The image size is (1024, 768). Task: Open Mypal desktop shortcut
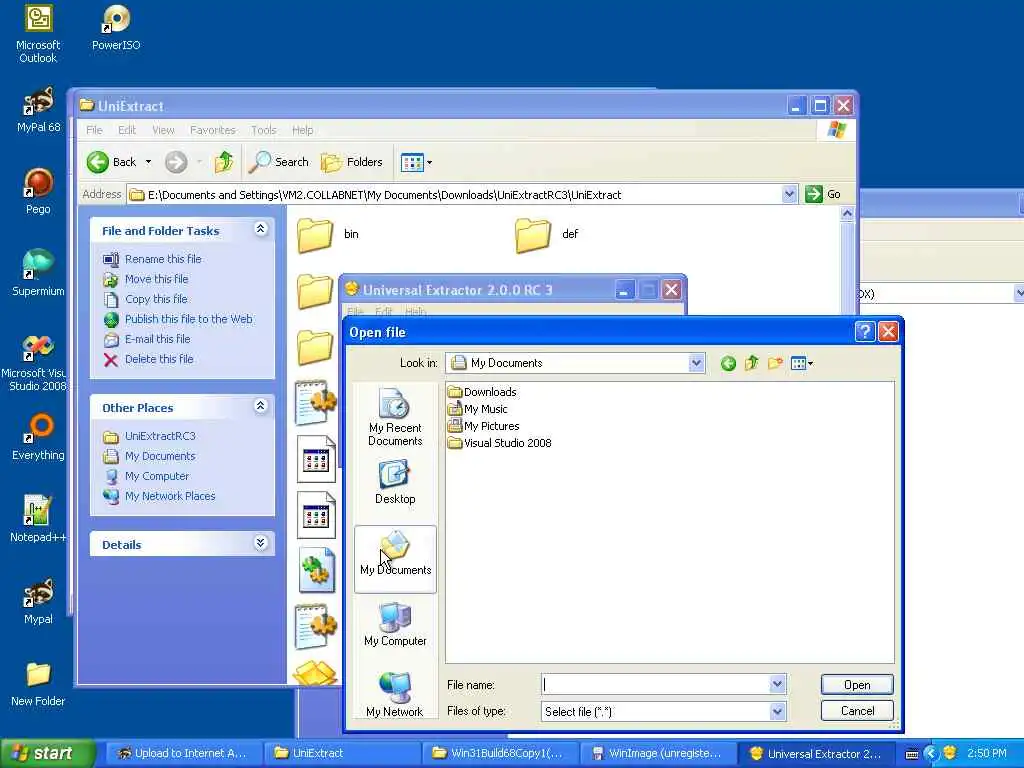click(38, 602)
